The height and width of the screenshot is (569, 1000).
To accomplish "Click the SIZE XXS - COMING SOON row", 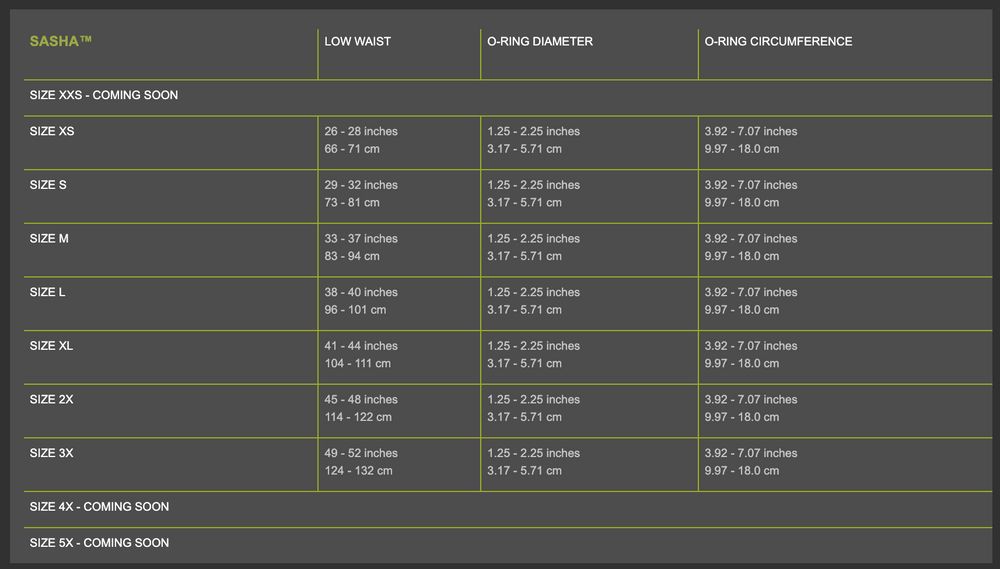I will coord(104,95).
